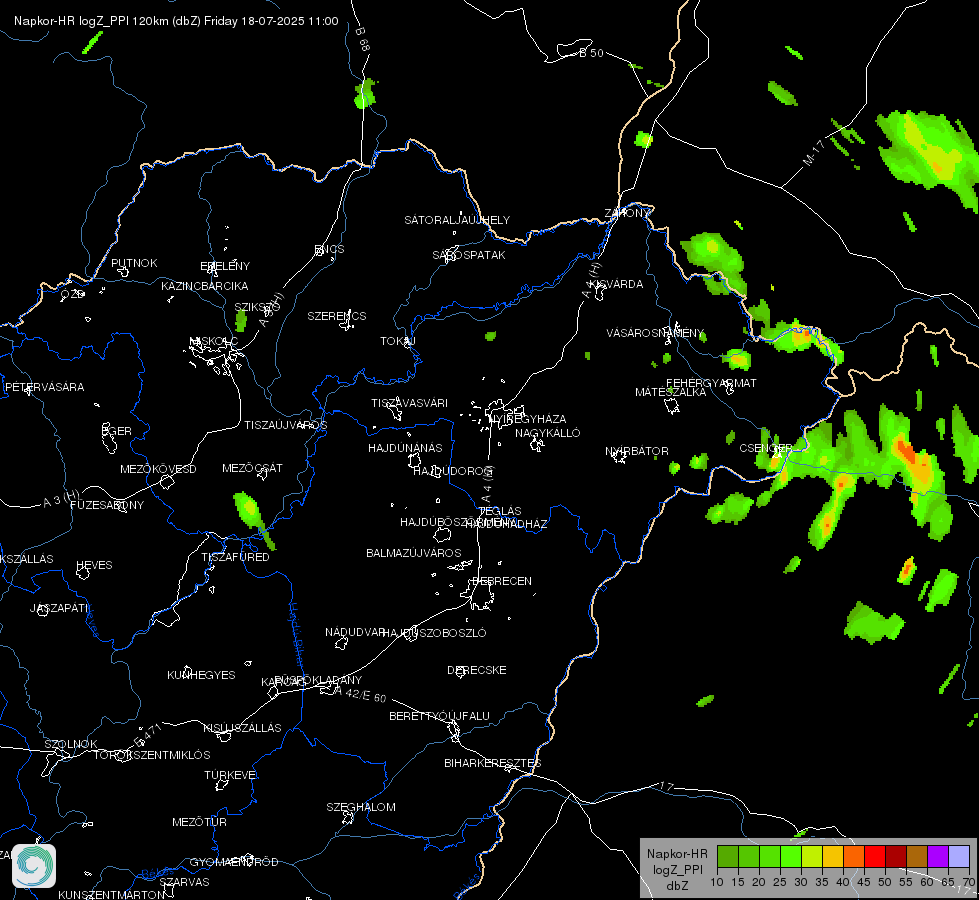Select the purple 60-65 dbZ legend swatch
979x900 pixels.
(938, 856)
